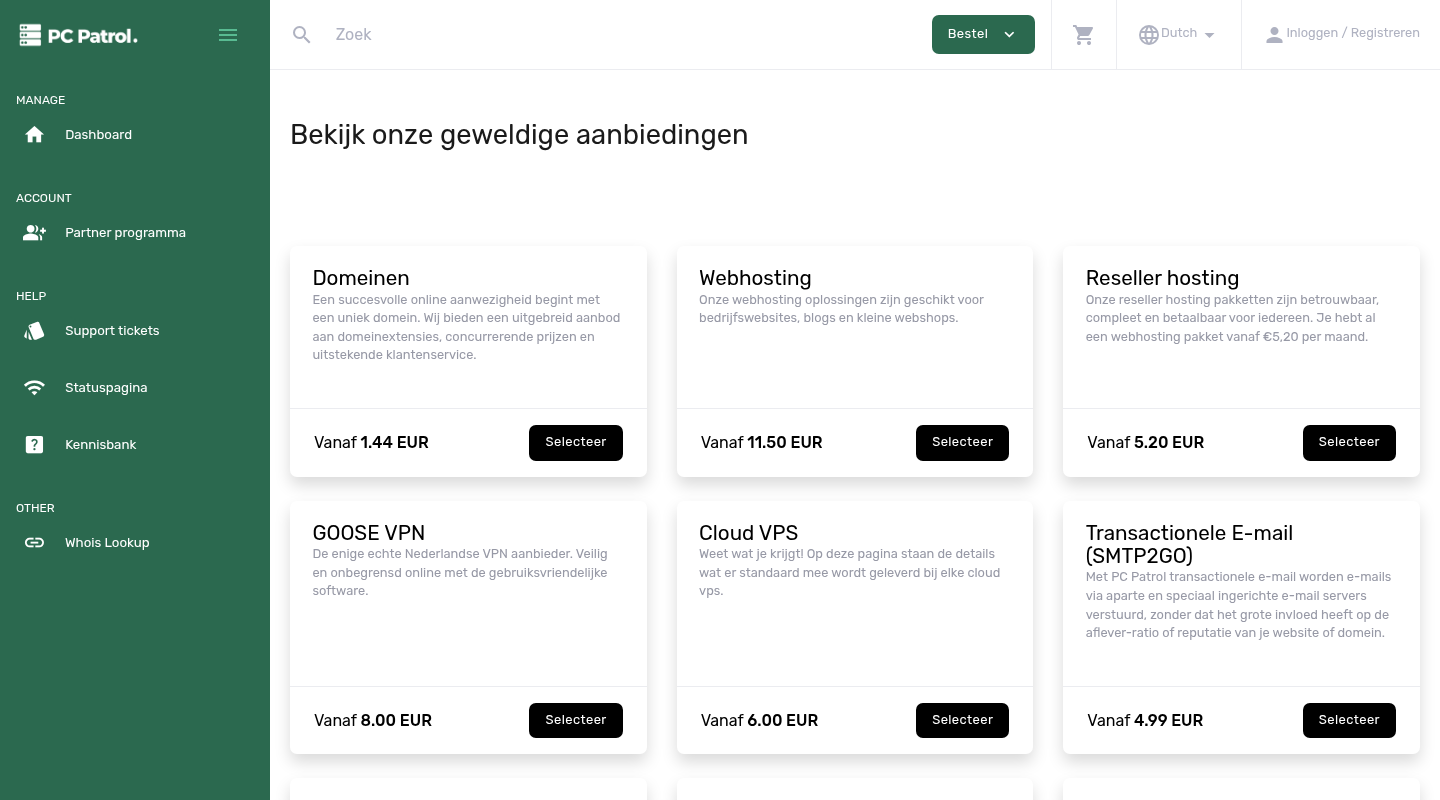Open the Support tickets menu item
This screenshot has width=1440, height=800.
click(112, 330)
